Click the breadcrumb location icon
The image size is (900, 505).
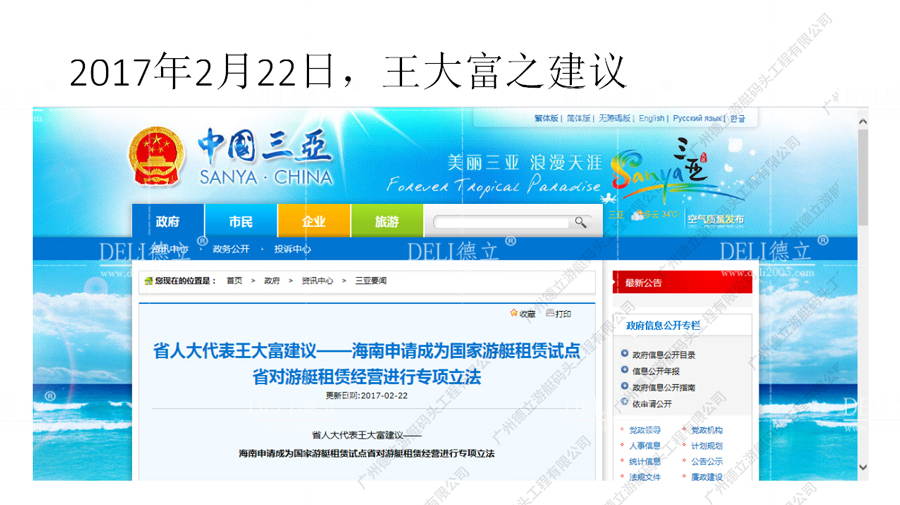click(x=149, y=281)
